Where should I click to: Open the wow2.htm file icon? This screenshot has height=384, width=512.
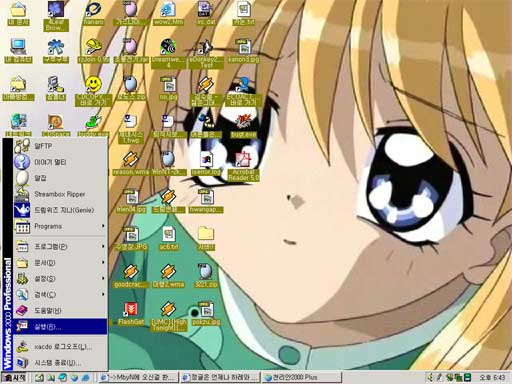169,13
